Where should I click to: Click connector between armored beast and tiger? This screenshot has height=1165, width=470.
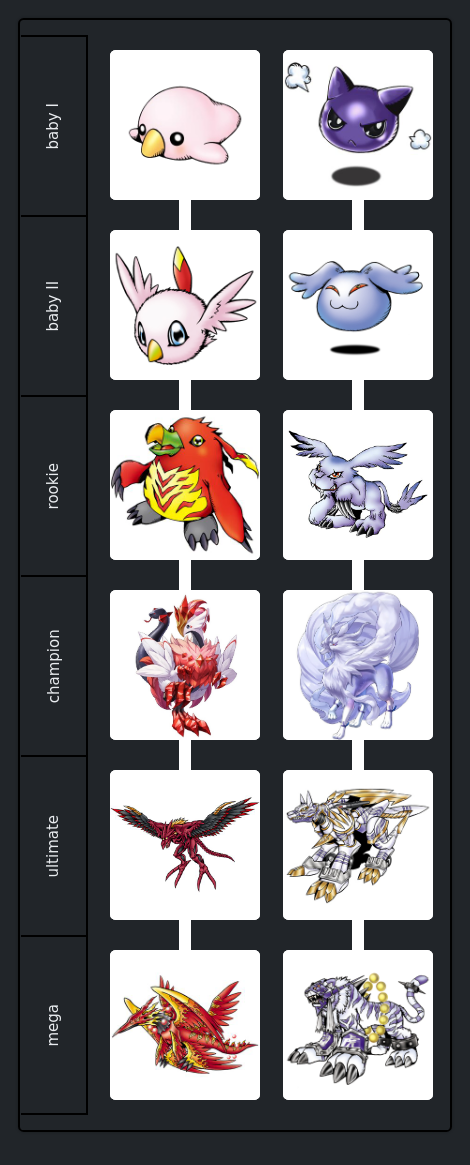[x=358, y=935]
